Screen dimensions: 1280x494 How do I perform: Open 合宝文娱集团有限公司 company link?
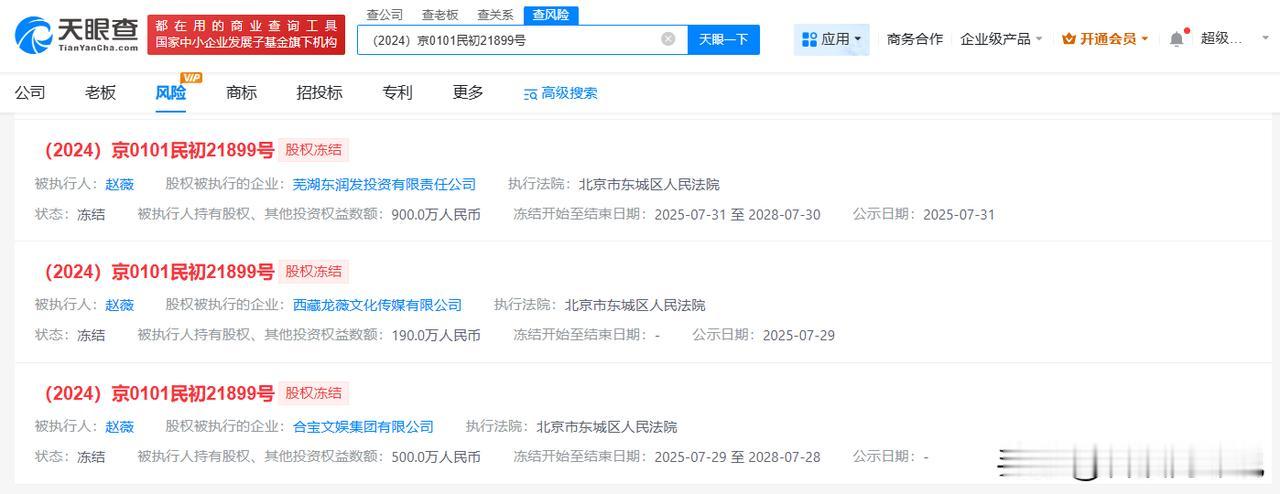(363, 427)
